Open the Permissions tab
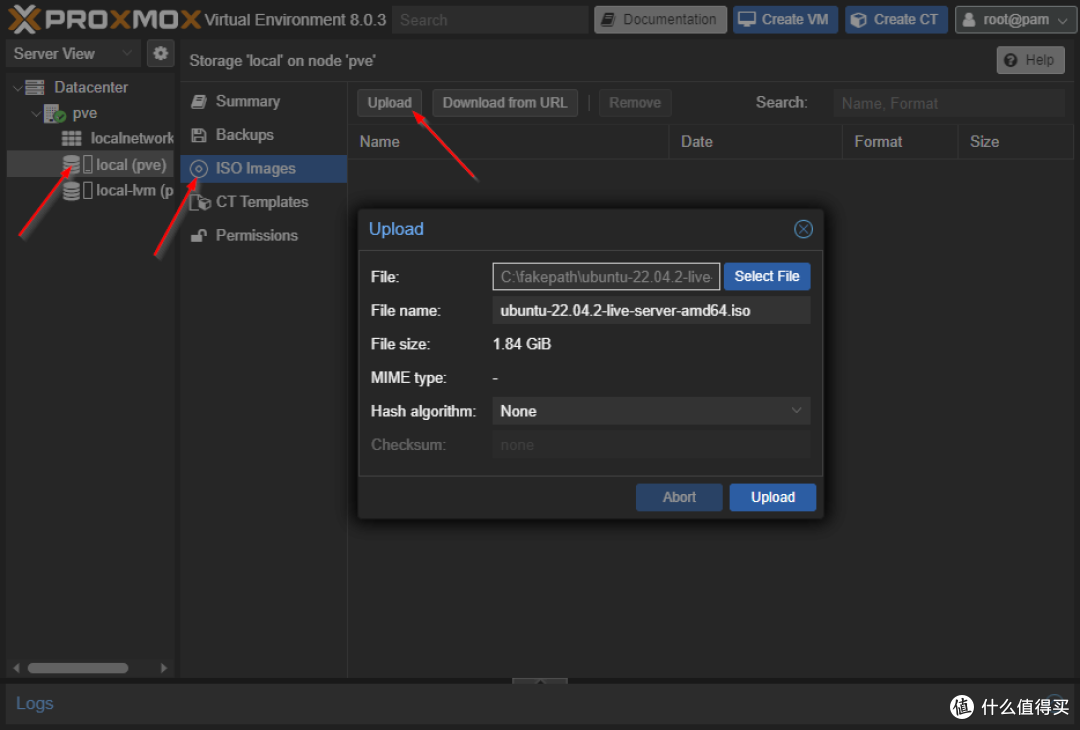 (x=264, y=236)
